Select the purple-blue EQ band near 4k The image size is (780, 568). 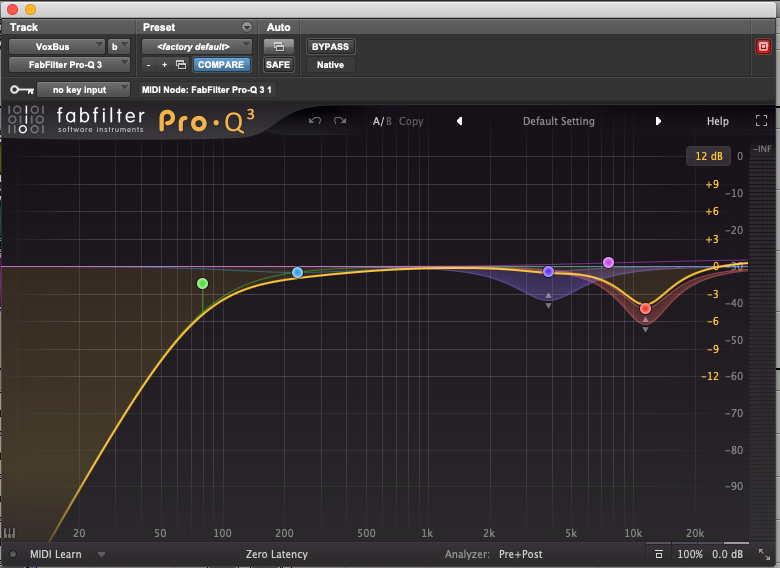click(x=548, y=272)
